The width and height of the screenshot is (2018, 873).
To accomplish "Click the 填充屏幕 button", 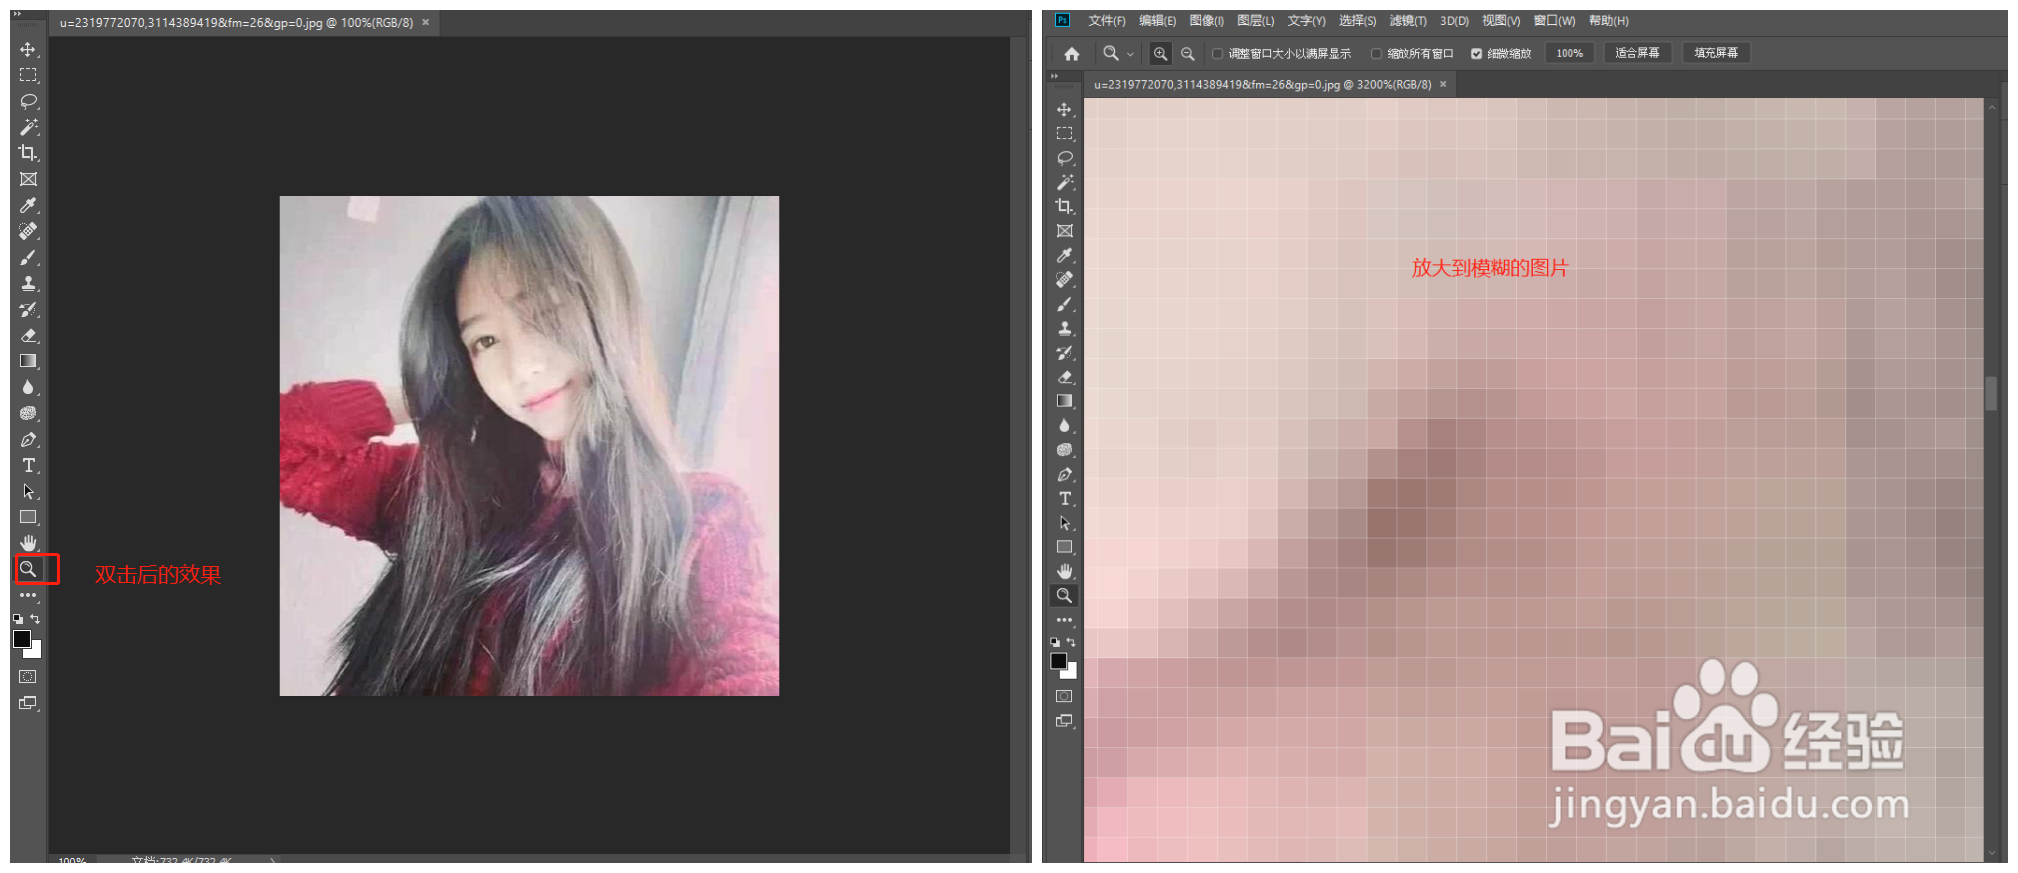I will (x=1716, y=54).
